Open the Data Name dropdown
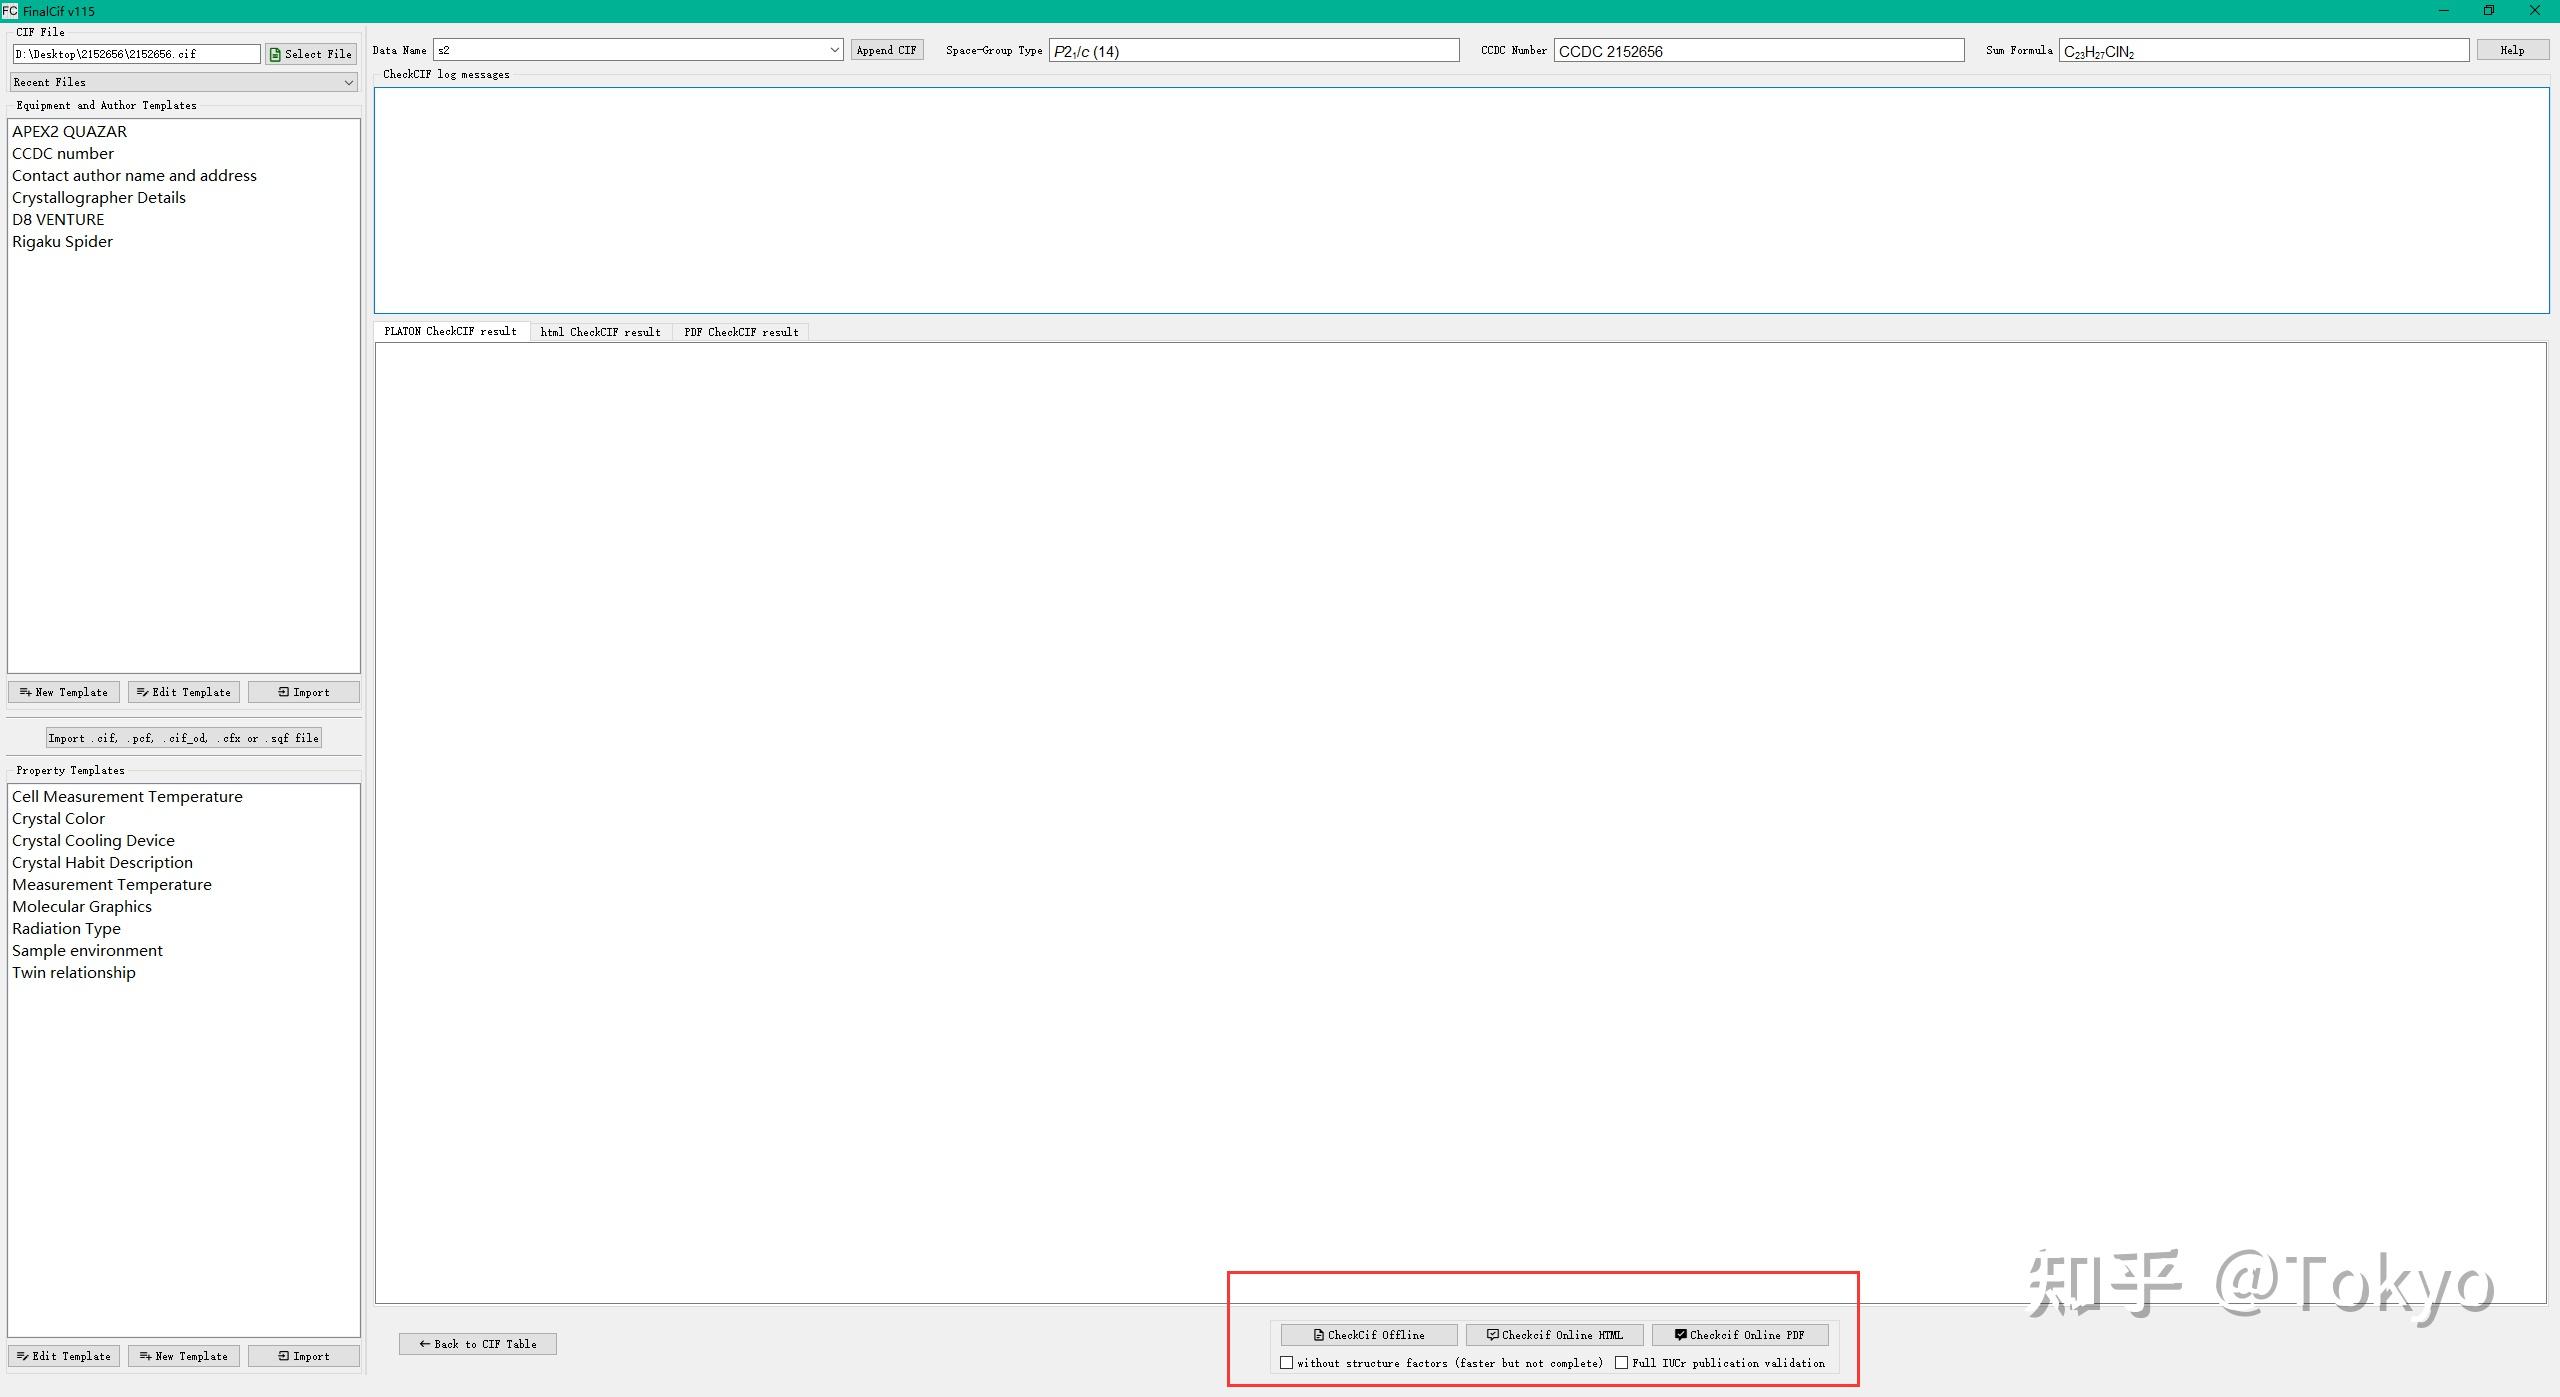 pyautogui.click(x=834, y=50)
